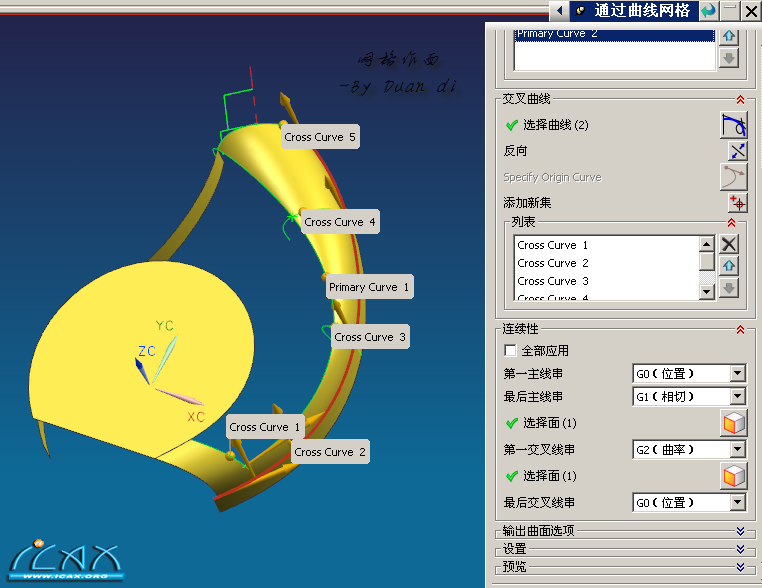Close the mesh dialog window

[751, 11]
